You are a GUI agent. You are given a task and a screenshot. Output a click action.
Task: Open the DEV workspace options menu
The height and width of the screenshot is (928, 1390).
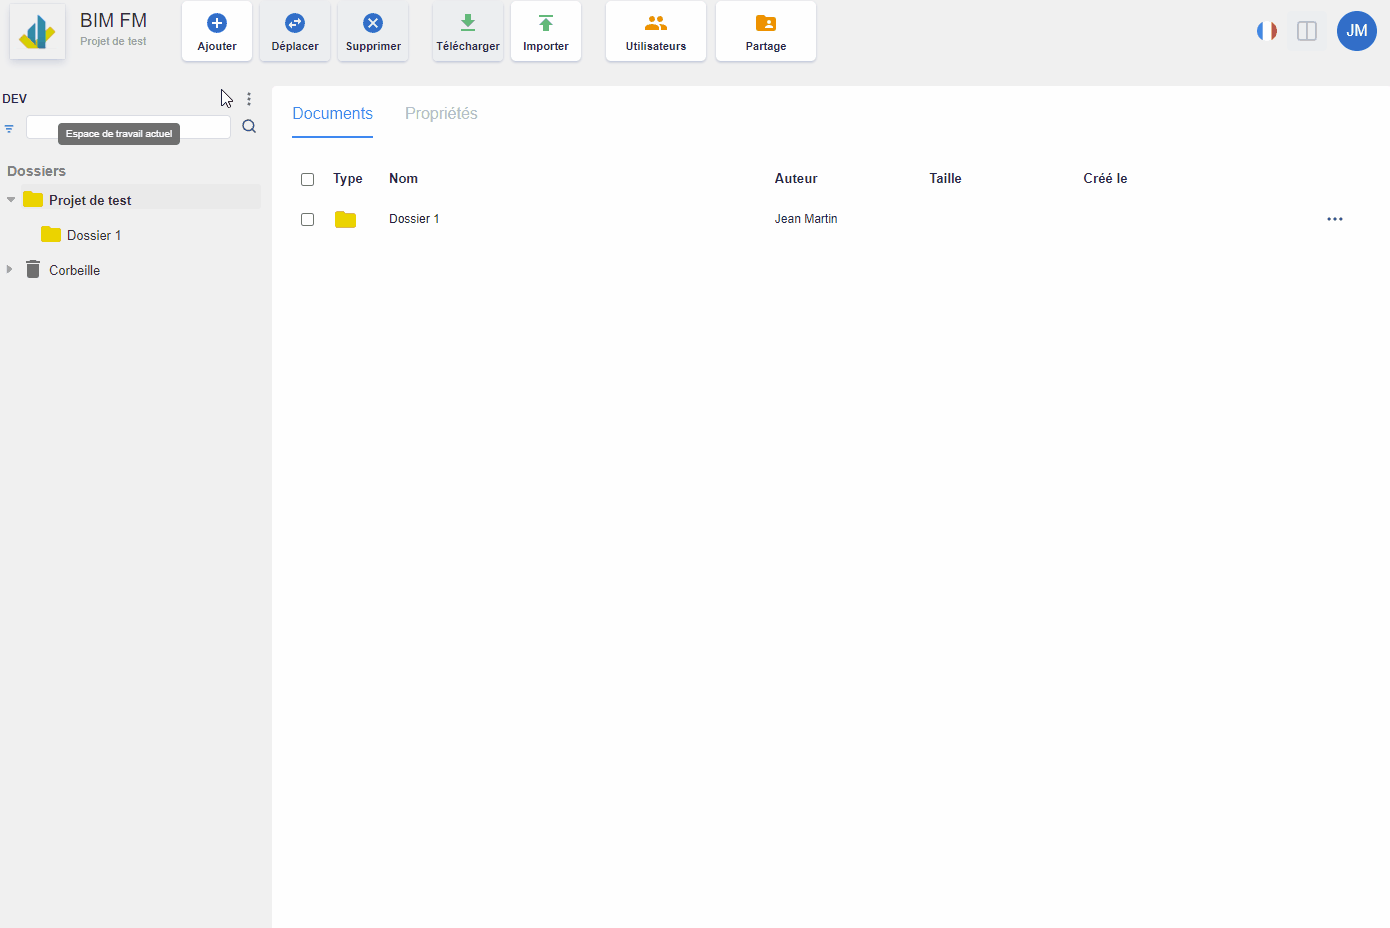pyautogui.click(x=249, y=99)
